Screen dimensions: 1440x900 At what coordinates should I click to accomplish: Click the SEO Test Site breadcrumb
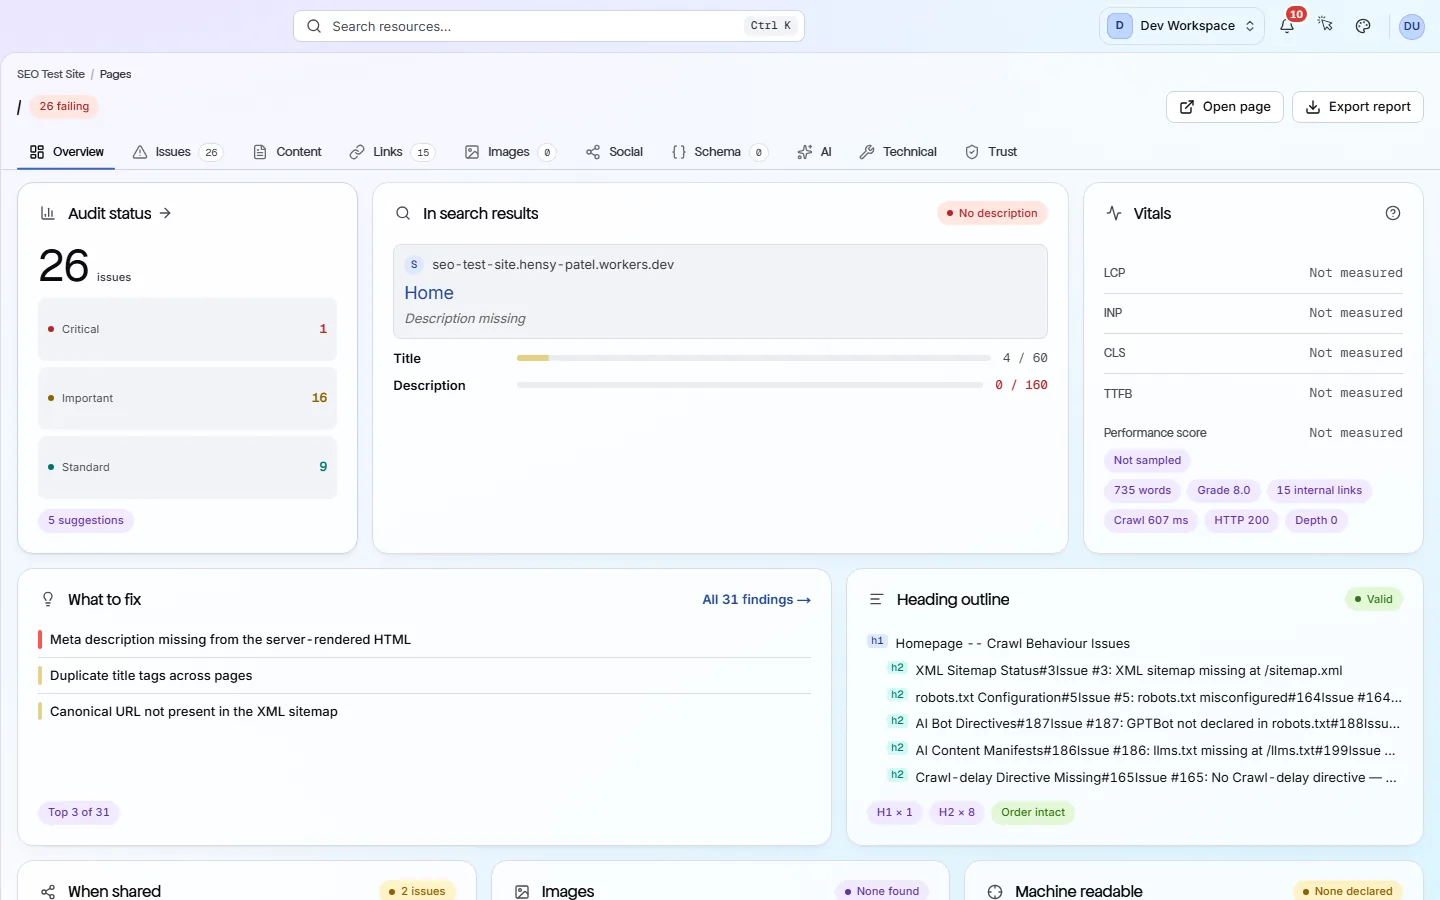pyautogui.click(x=51, y=74)
